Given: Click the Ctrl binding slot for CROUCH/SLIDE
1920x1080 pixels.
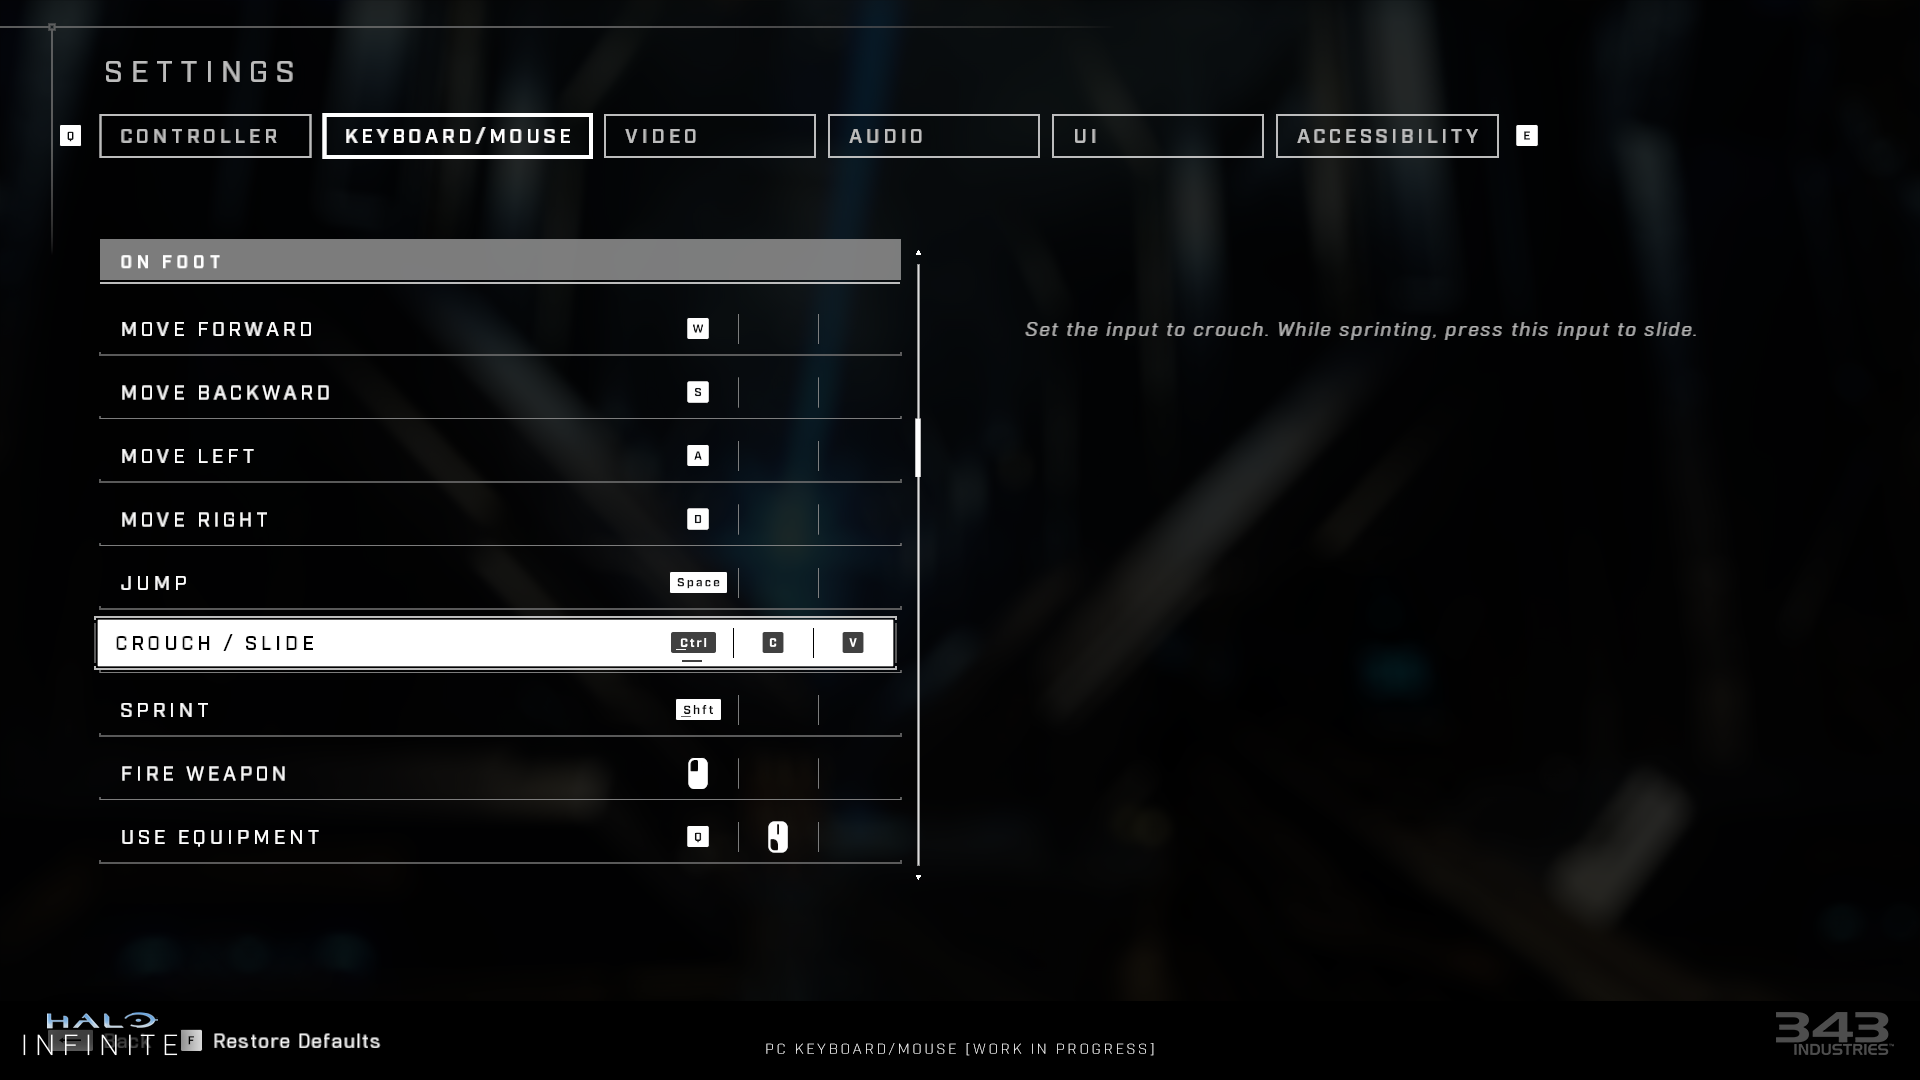Looking at the screenshot, I should click(692, 642).
